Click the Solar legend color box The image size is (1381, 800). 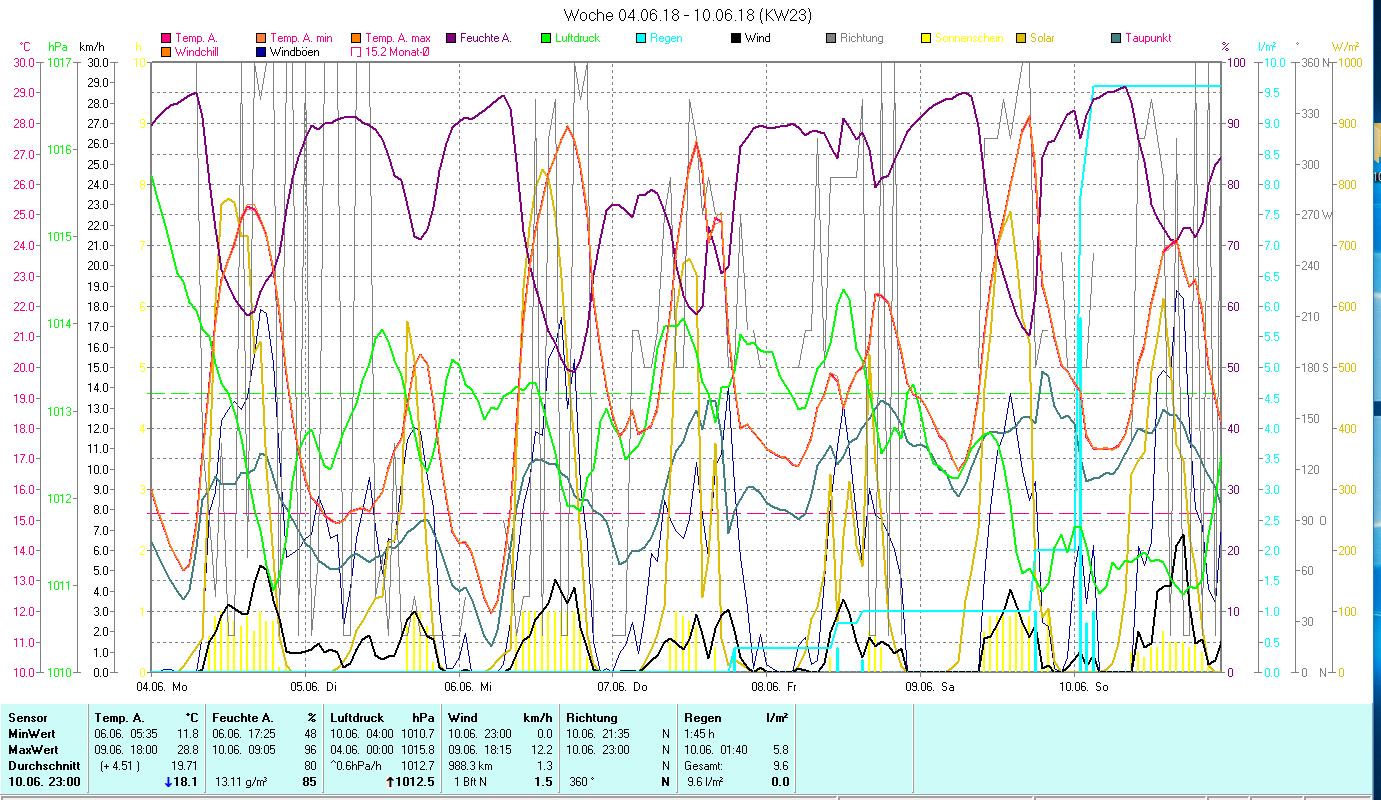pos(1021,38)
